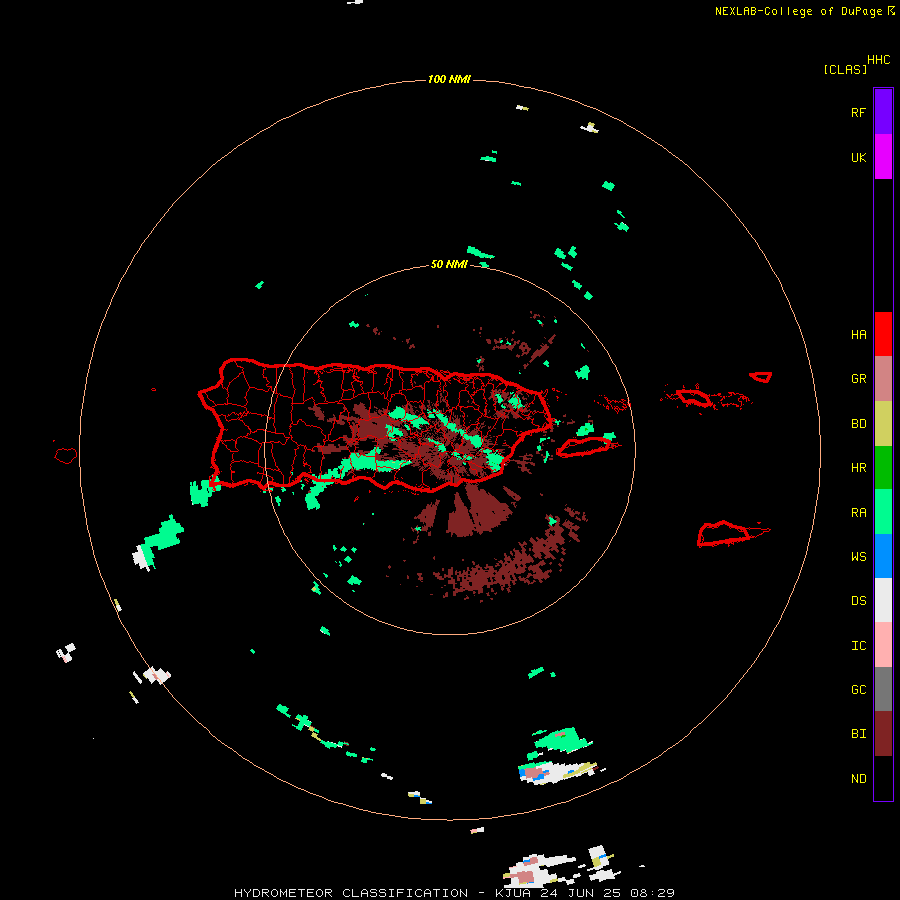Click the 08:29 timestamp
The width and height of the screenshot is (900, 900).
653,893
